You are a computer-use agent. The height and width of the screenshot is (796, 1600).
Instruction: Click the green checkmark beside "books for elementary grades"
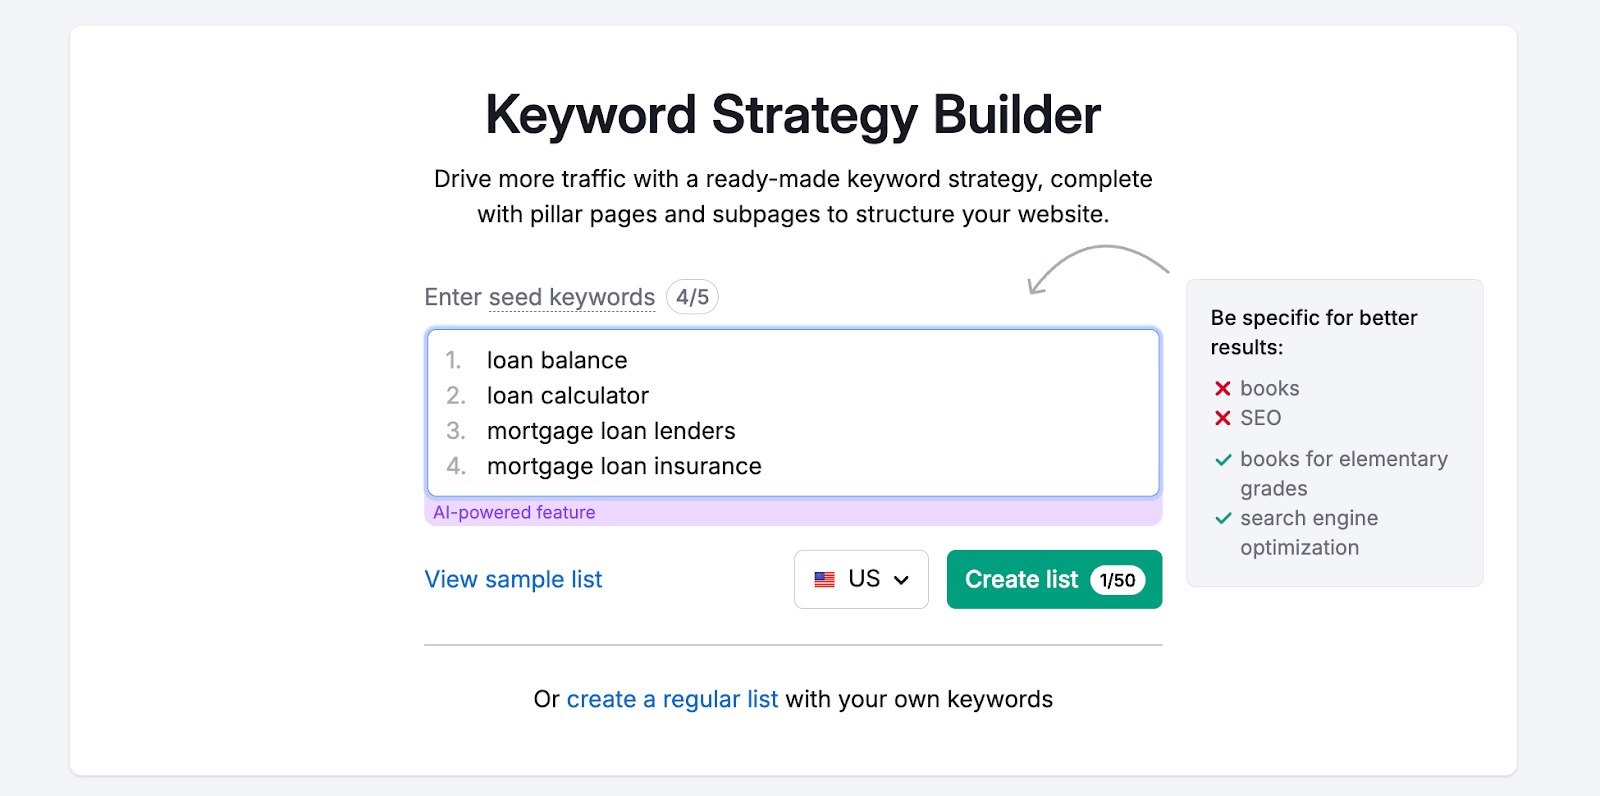(1222, 460)
